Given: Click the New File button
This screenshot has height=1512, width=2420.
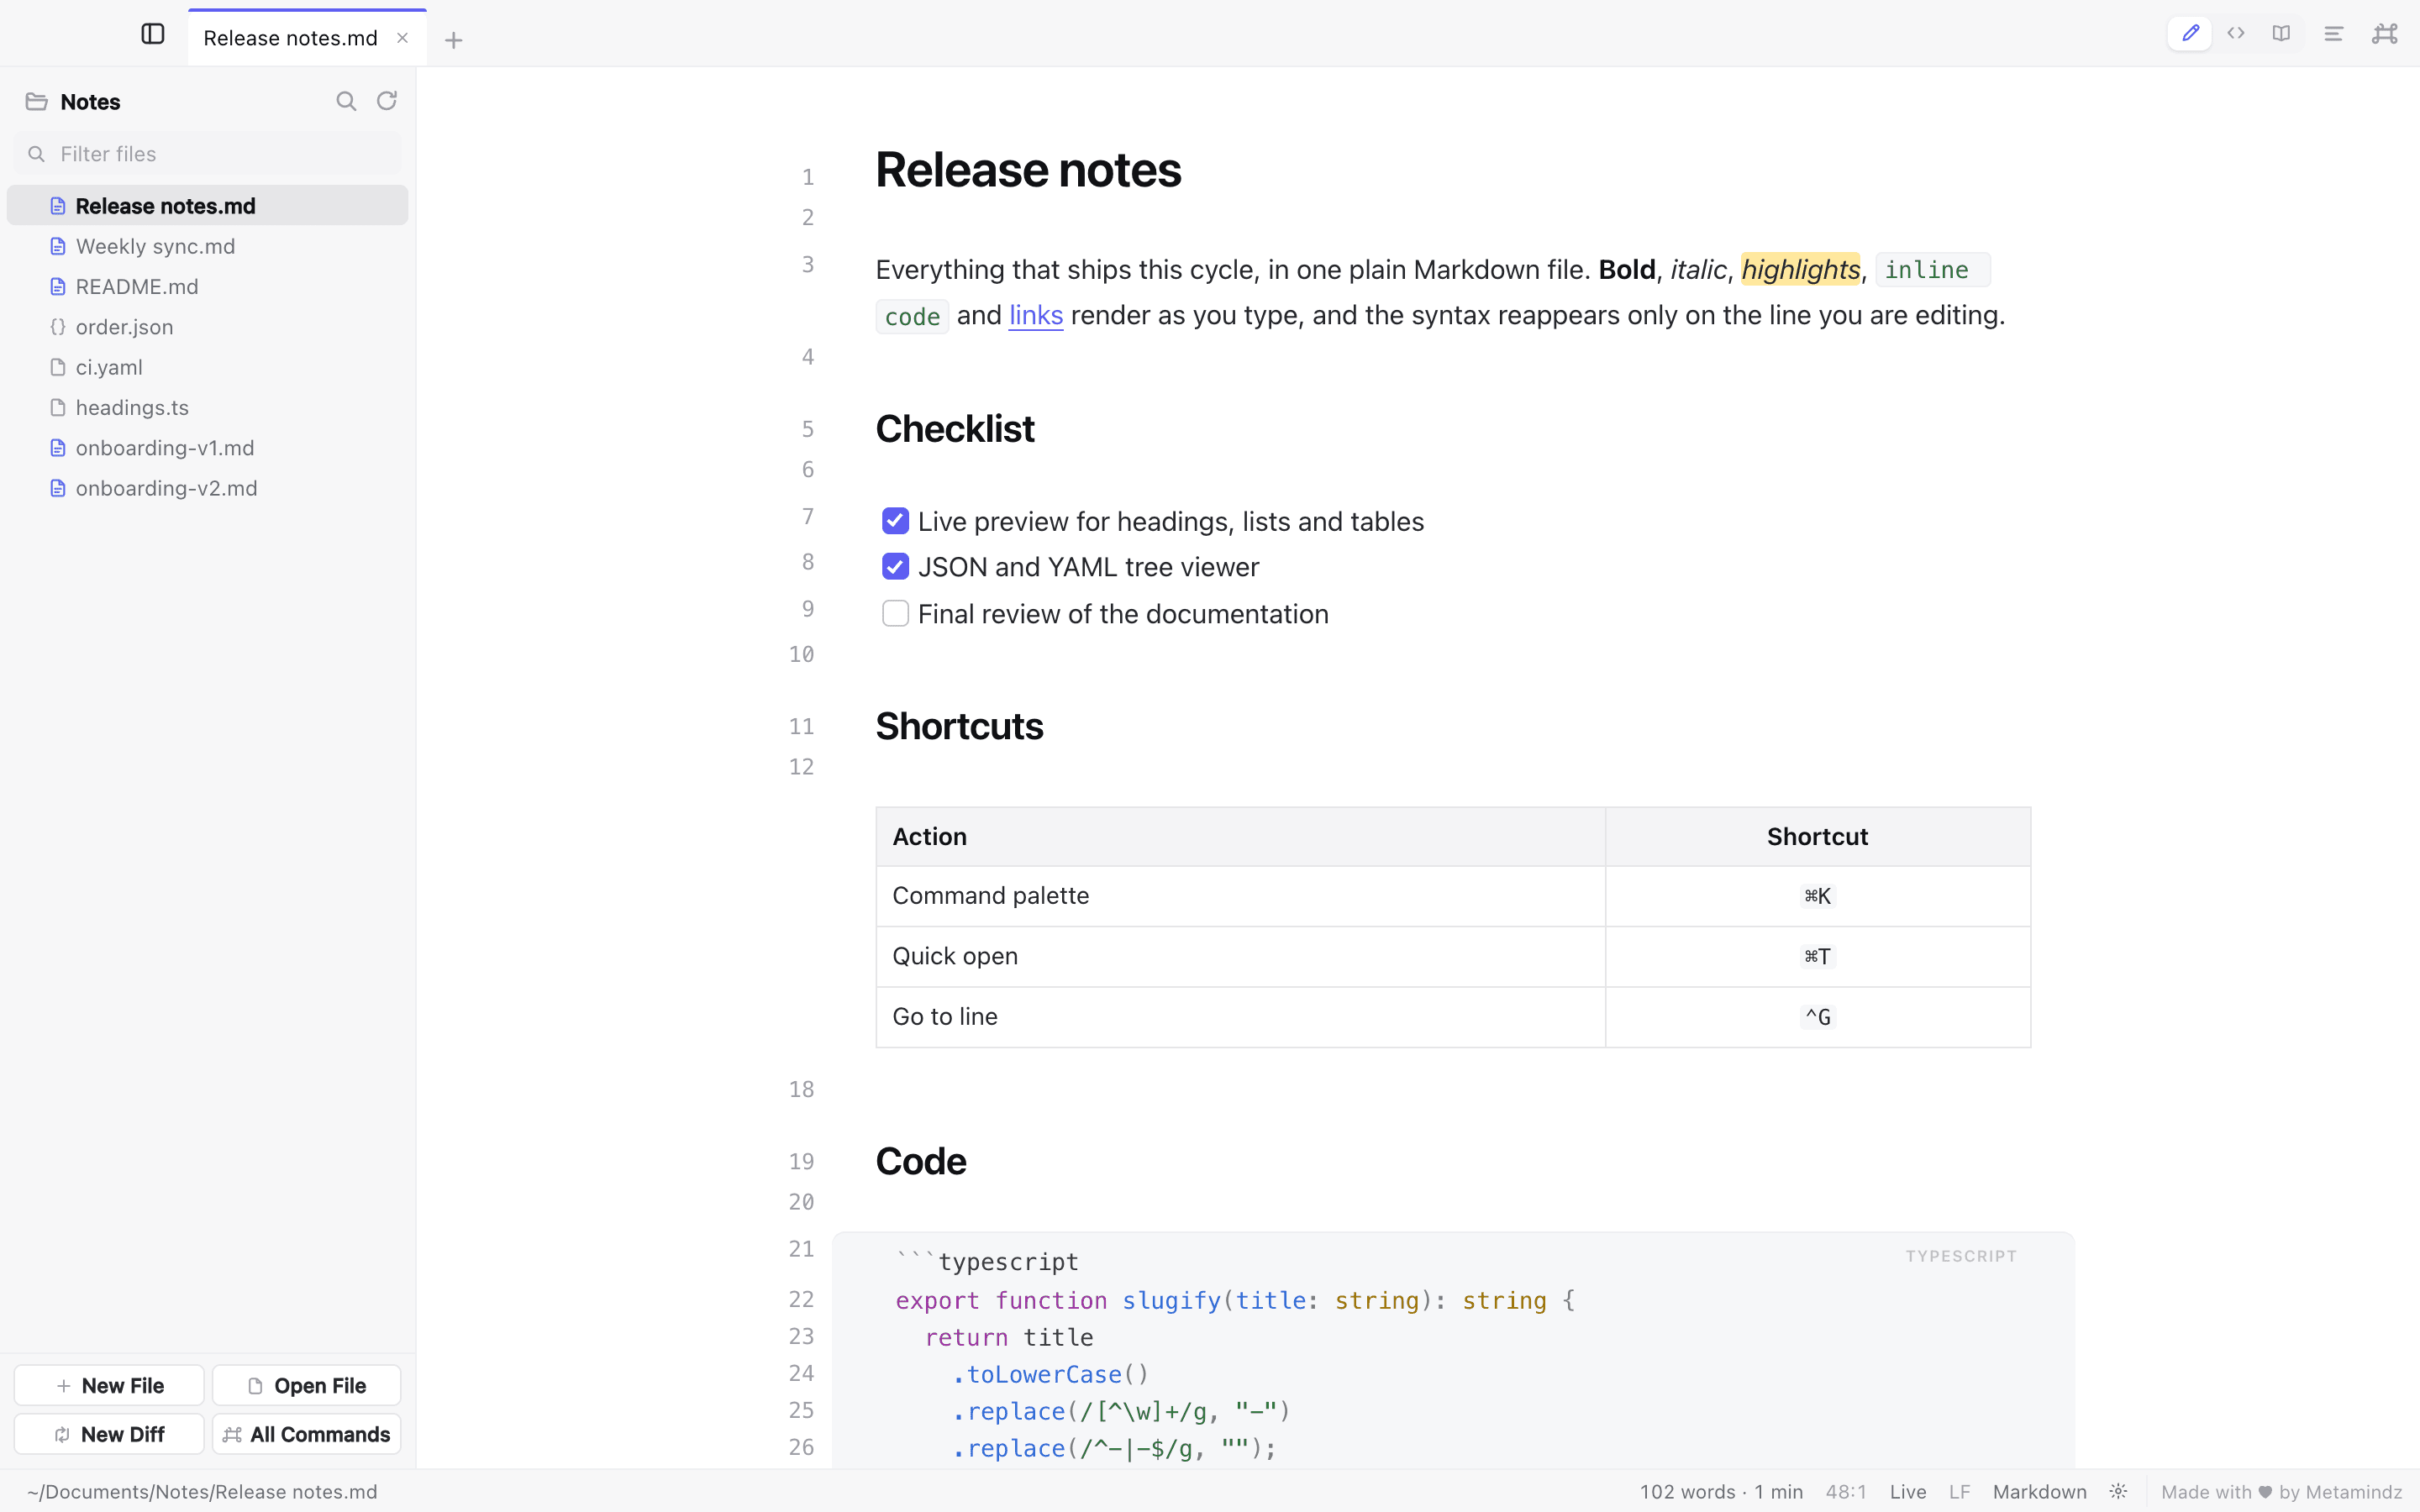Looking at the screenshot, I should pyautogui.click(x=109, y=1386).
